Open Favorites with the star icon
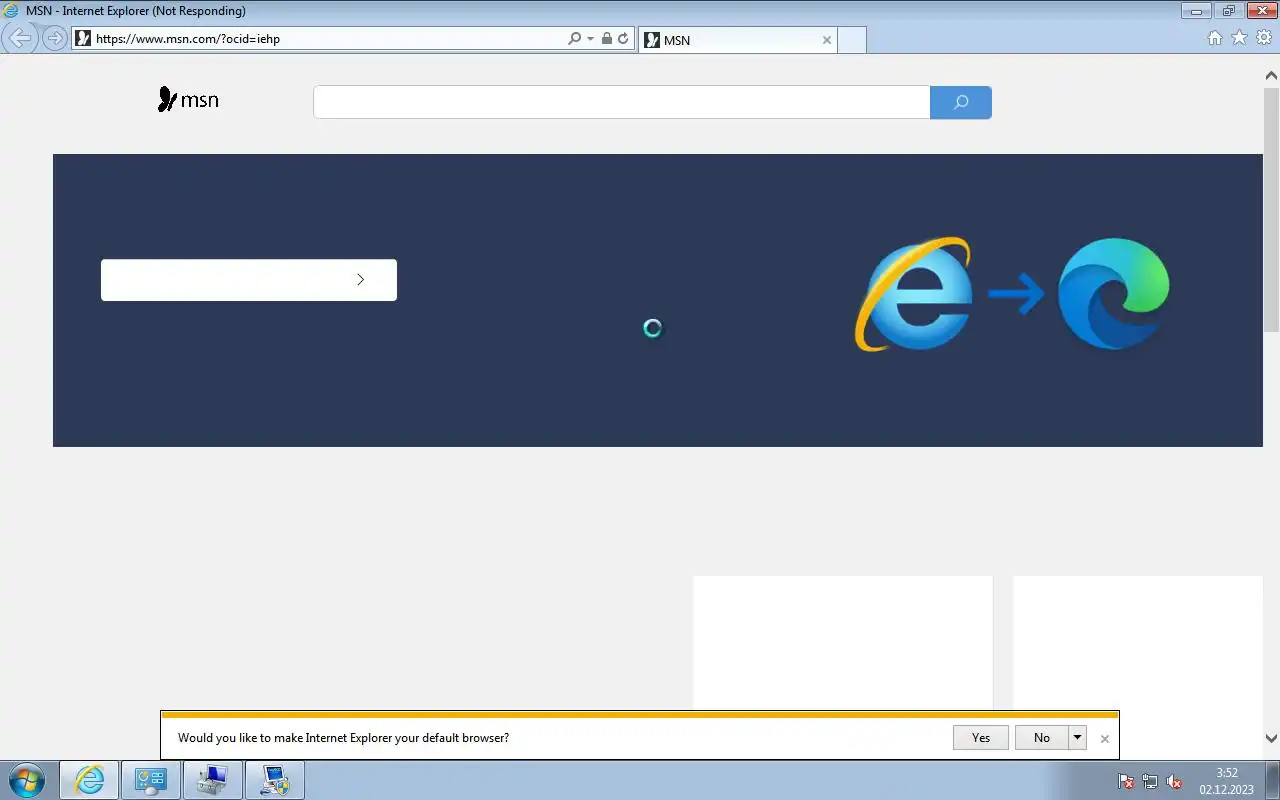This screenshot has height=800, width=1280. [1239, 38]
